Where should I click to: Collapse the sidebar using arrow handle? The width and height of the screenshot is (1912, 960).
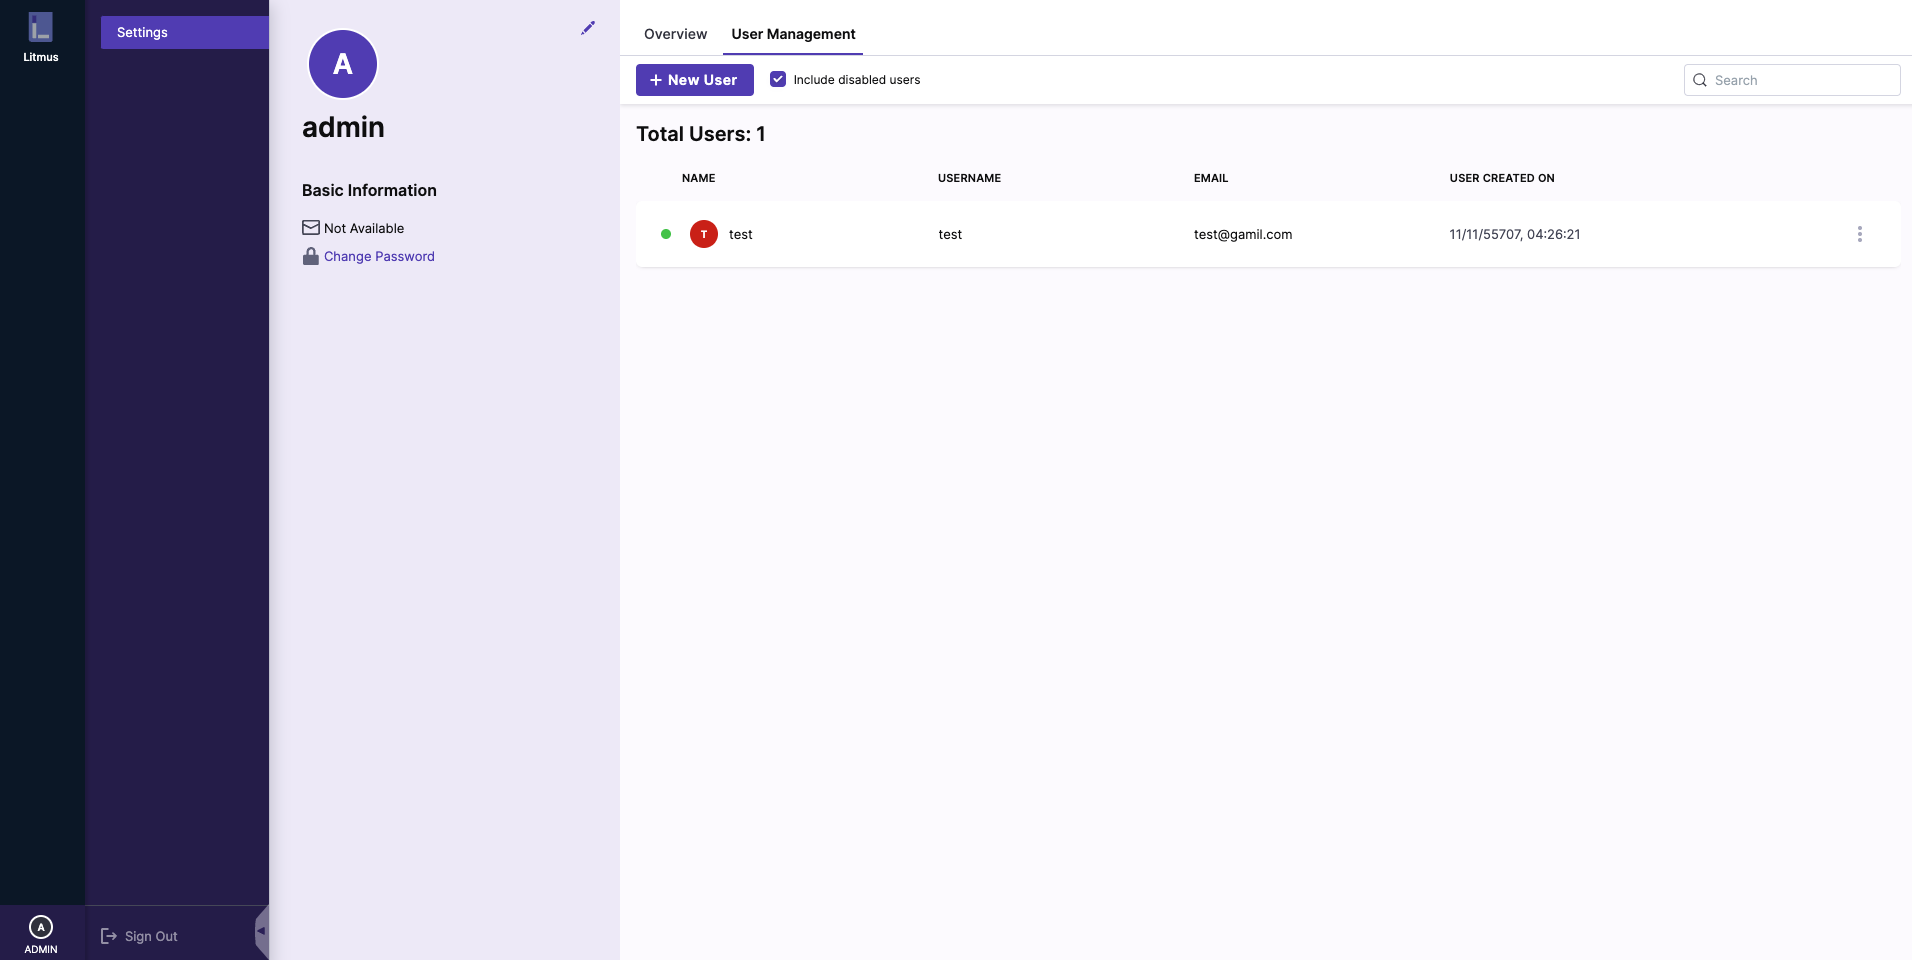pos(261,931)
